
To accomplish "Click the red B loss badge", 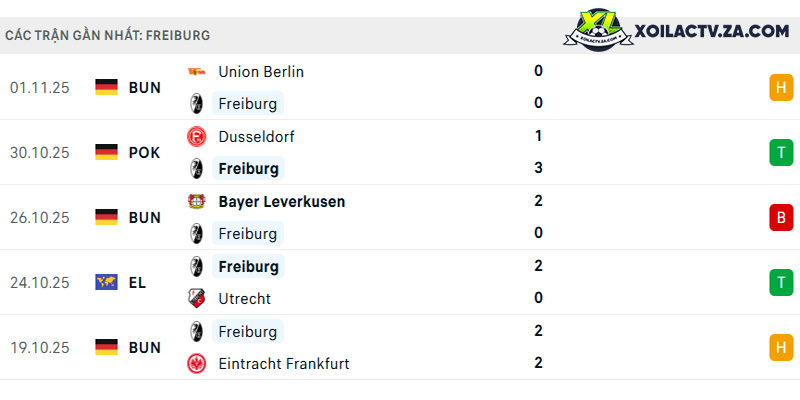I will click(781, 217).
